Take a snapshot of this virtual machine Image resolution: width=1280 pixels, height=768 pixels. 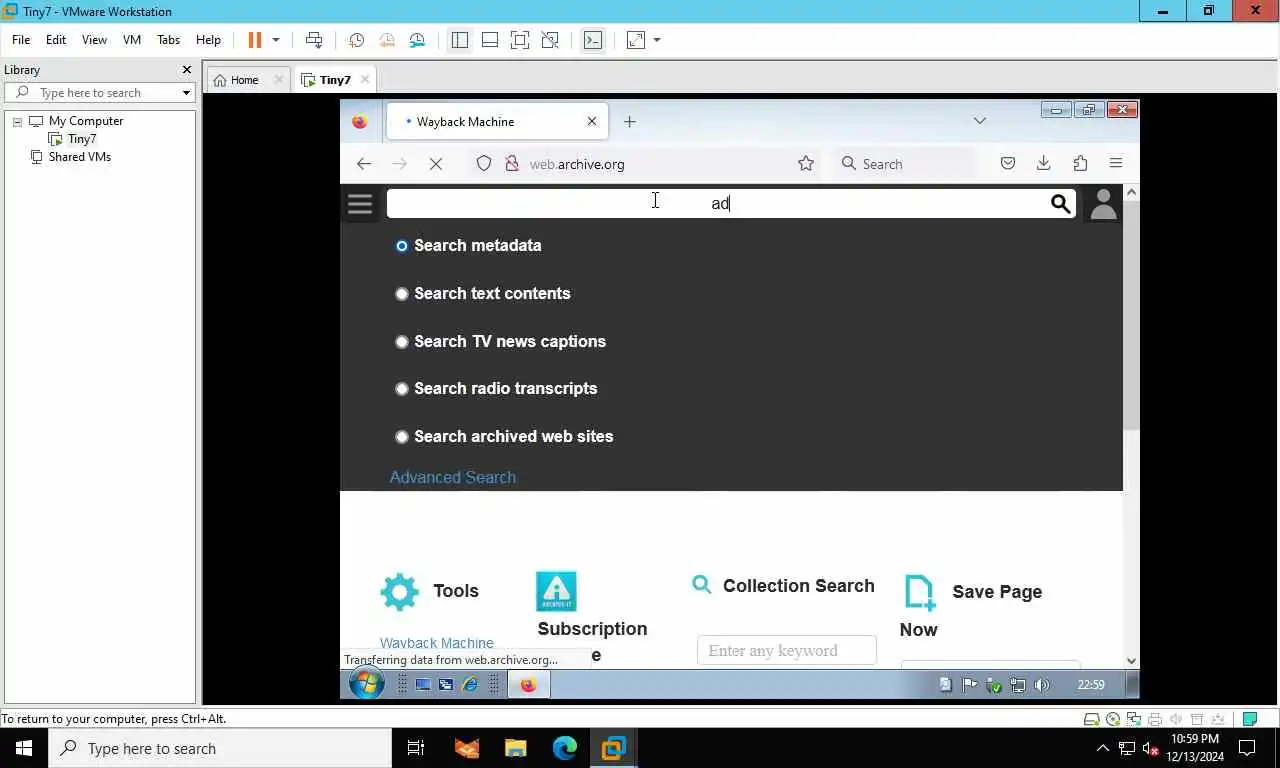[x=356, y=40]
